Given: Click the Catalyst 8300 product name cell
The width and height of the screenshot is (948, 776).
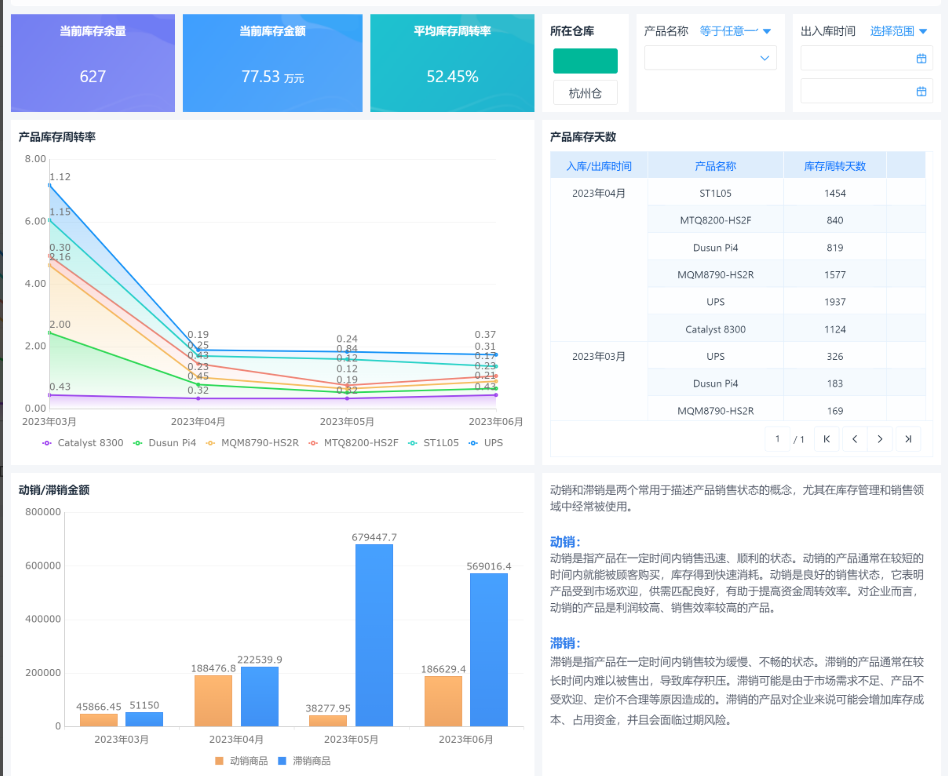Looking at the screenshot, I should pos(715,329).
